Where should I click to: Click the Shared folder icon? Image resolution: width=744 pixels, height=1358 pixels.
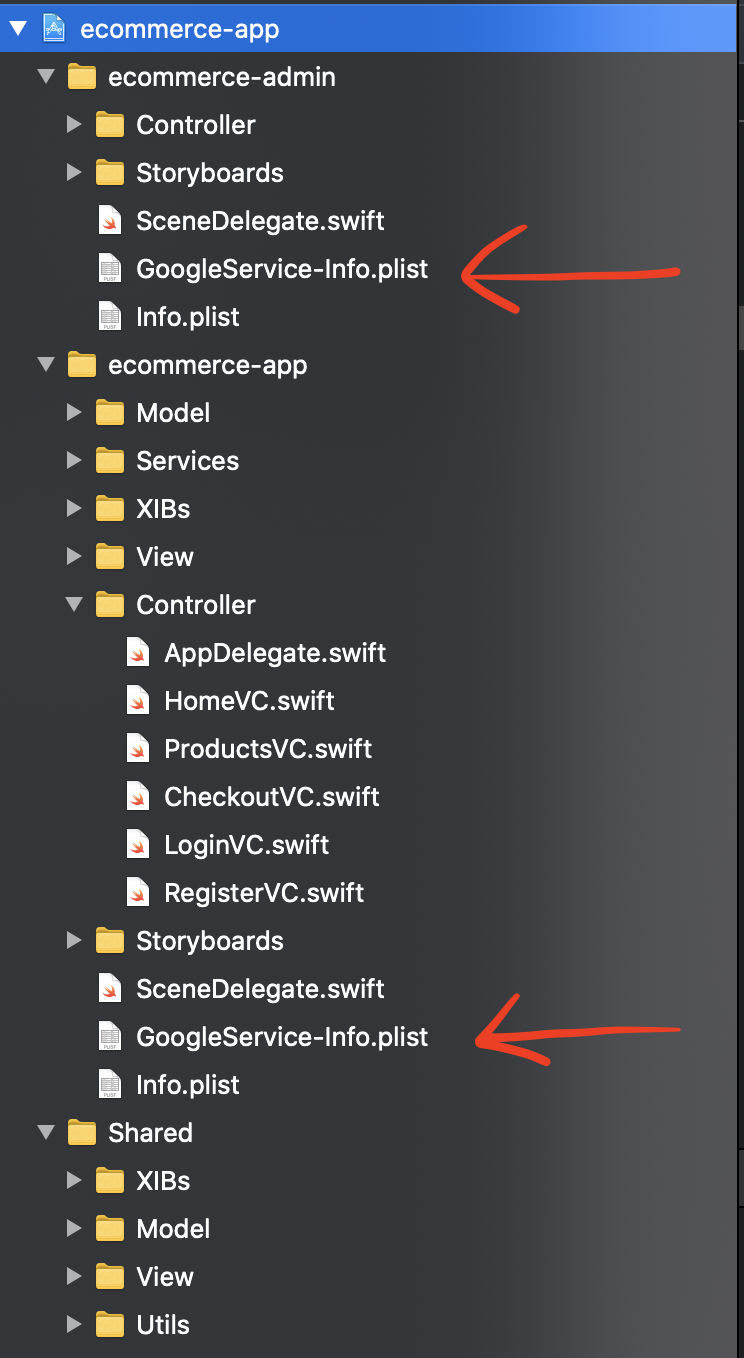81,1132
